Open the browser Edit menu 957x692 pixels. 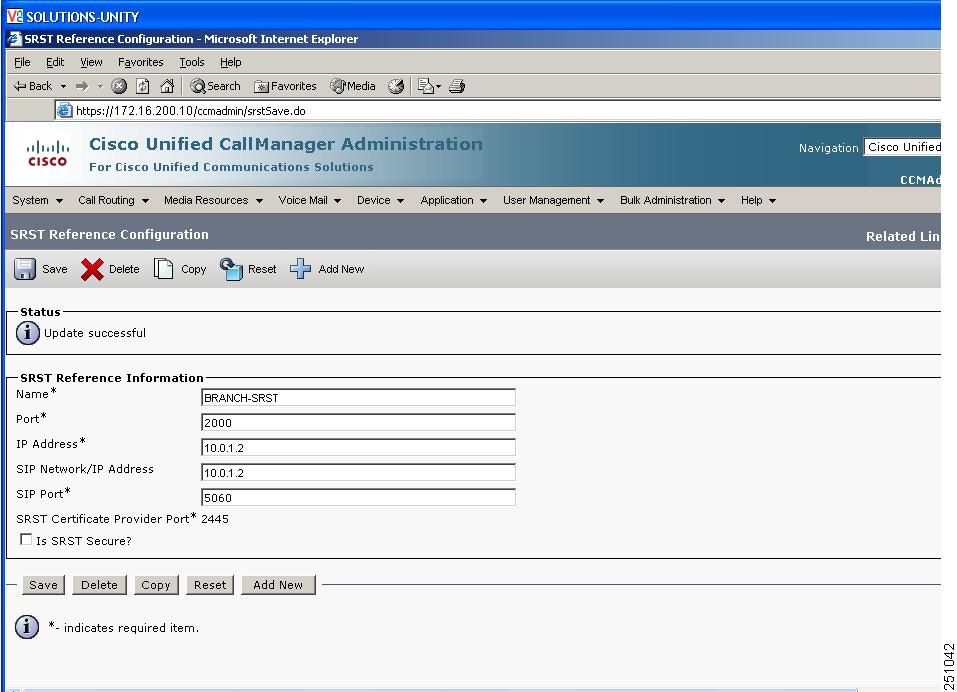[x=55, y=62]
